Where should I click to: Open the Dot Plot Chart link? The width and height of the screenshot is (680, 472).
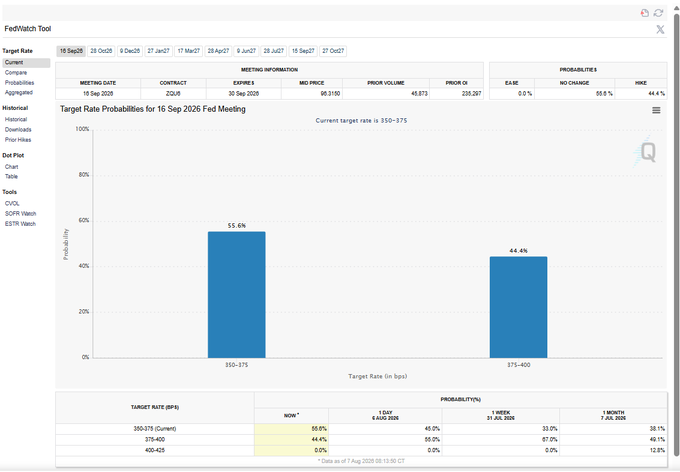11,167
